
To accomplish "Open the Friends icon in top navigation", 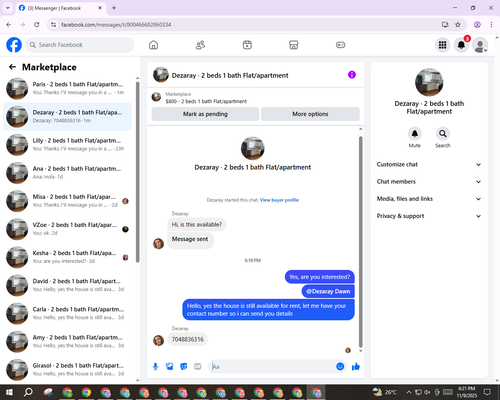I will pyautogui.click(x=200, y=45).
